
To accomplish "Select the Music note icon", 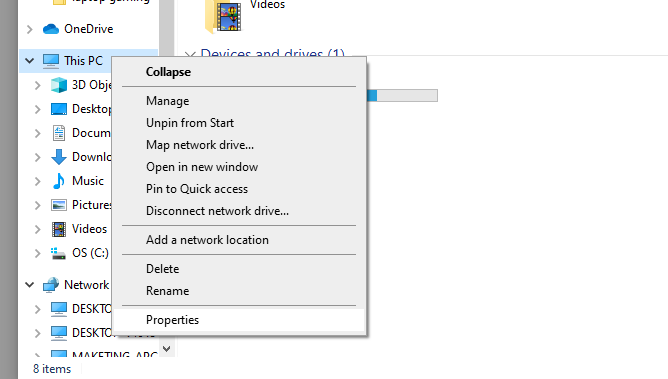I will click(58, 181).
